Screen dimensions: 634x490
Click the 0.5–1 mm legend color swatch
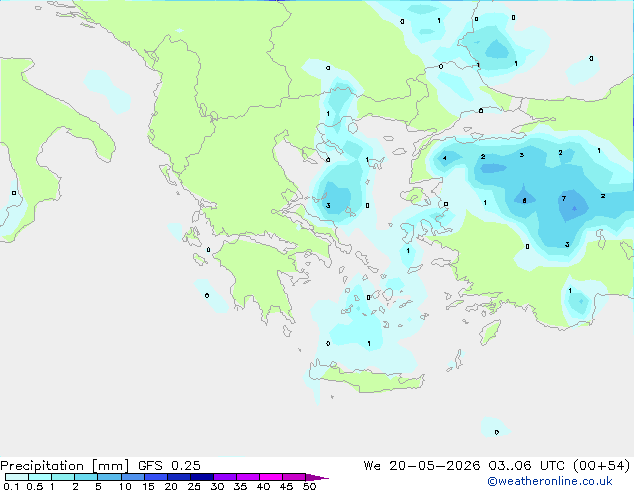40,477
